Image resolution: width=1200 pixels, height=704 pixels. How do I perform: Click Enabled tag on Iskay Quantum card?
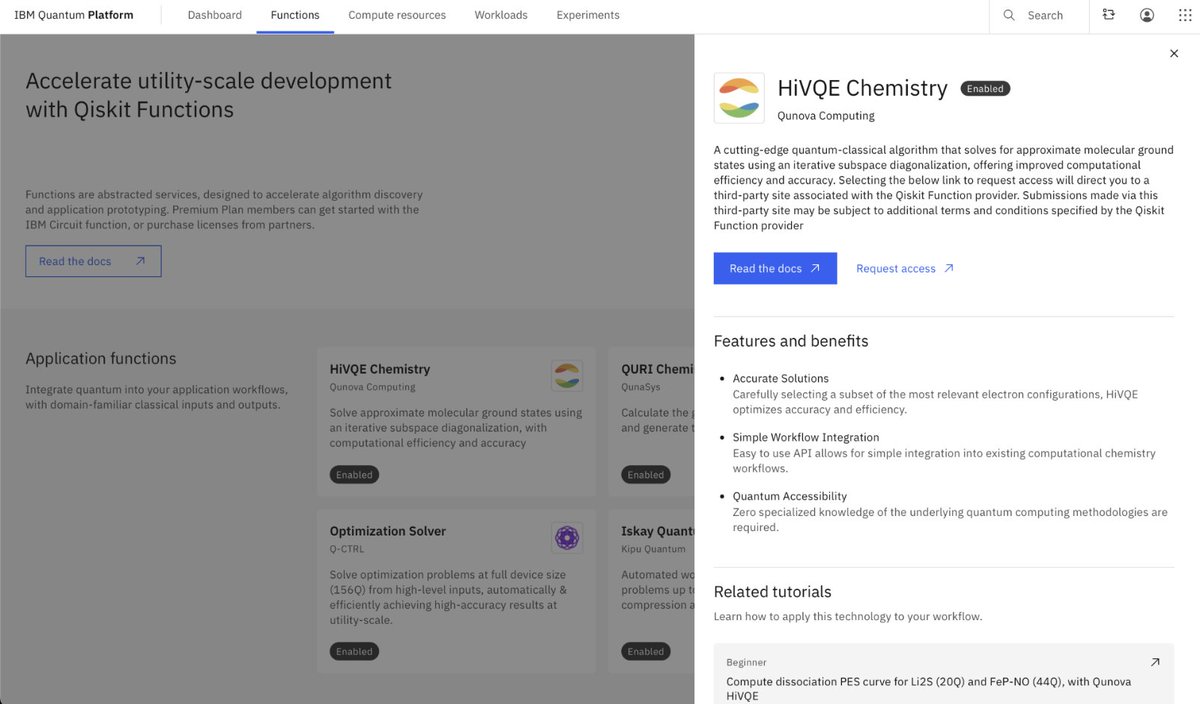point(645,651)
